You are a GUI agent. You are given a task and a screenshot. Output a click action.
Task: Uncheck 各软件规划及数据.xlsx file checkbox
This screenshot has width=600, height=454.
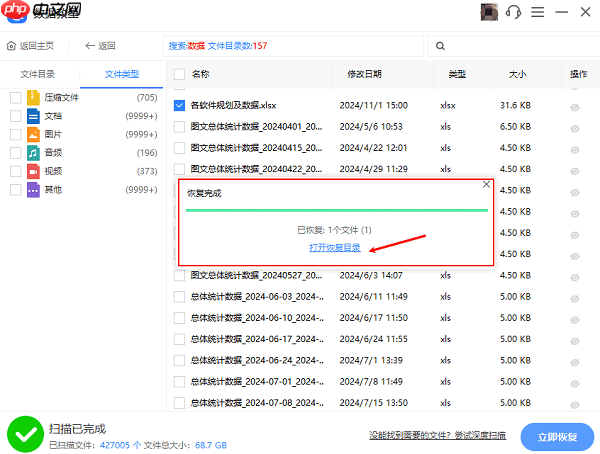click(179, 105)
